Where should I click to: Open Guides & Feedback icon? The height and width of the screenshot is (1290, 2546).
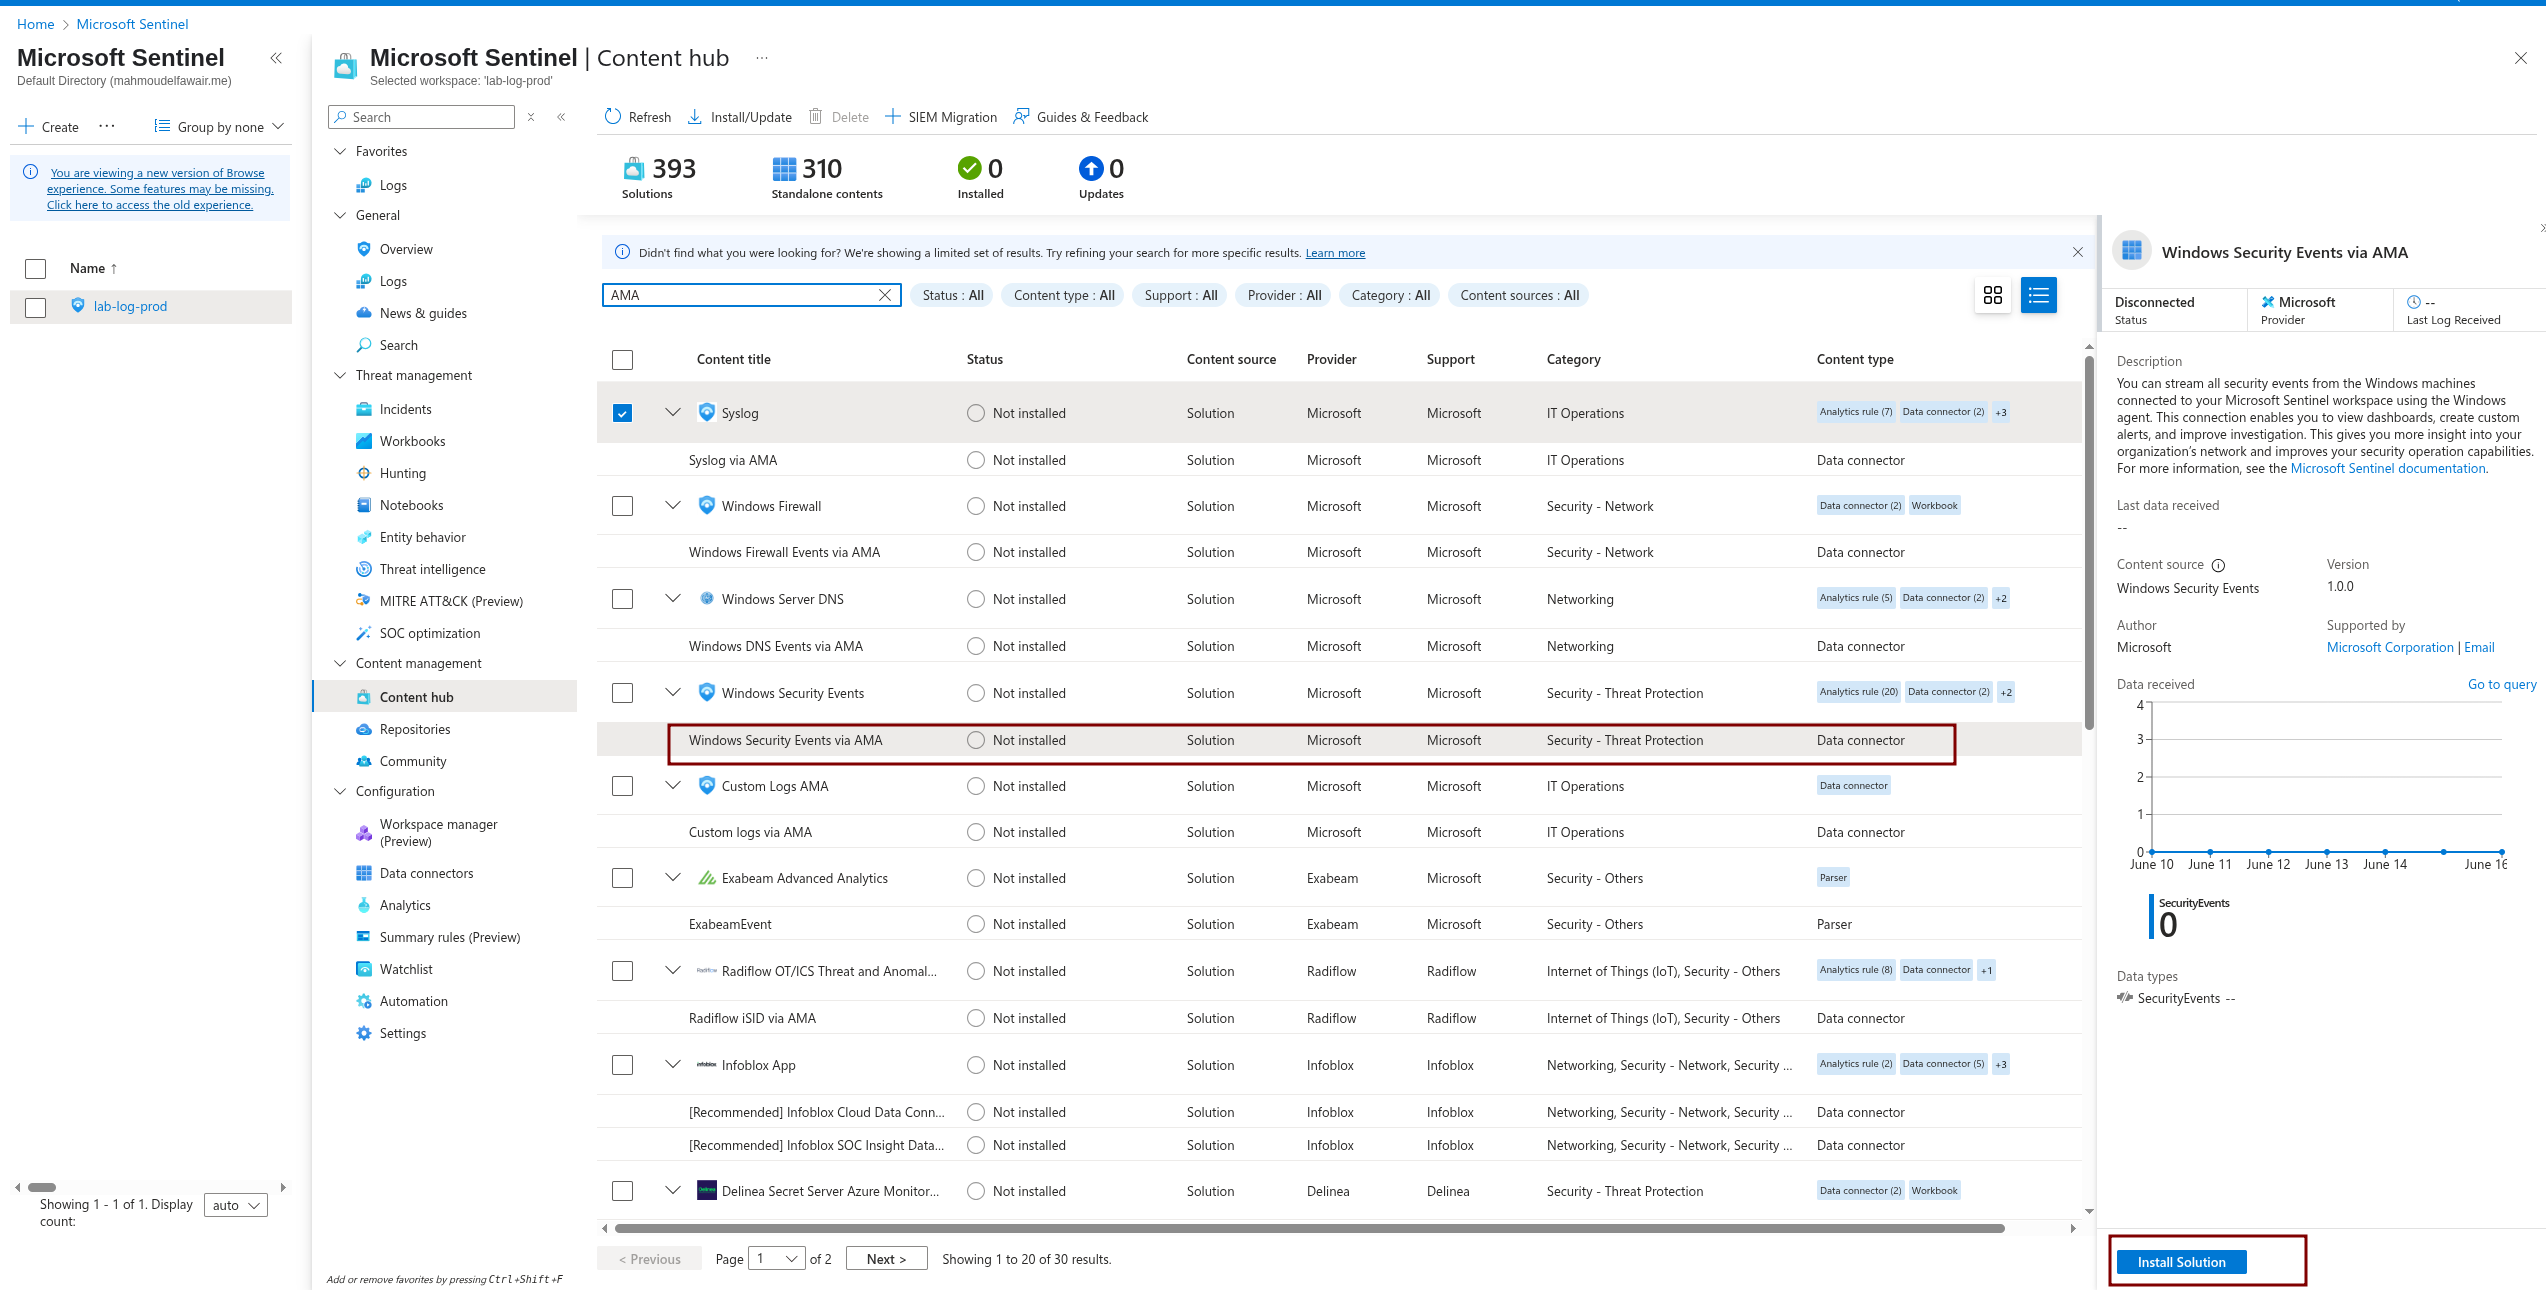point(1021,117)
